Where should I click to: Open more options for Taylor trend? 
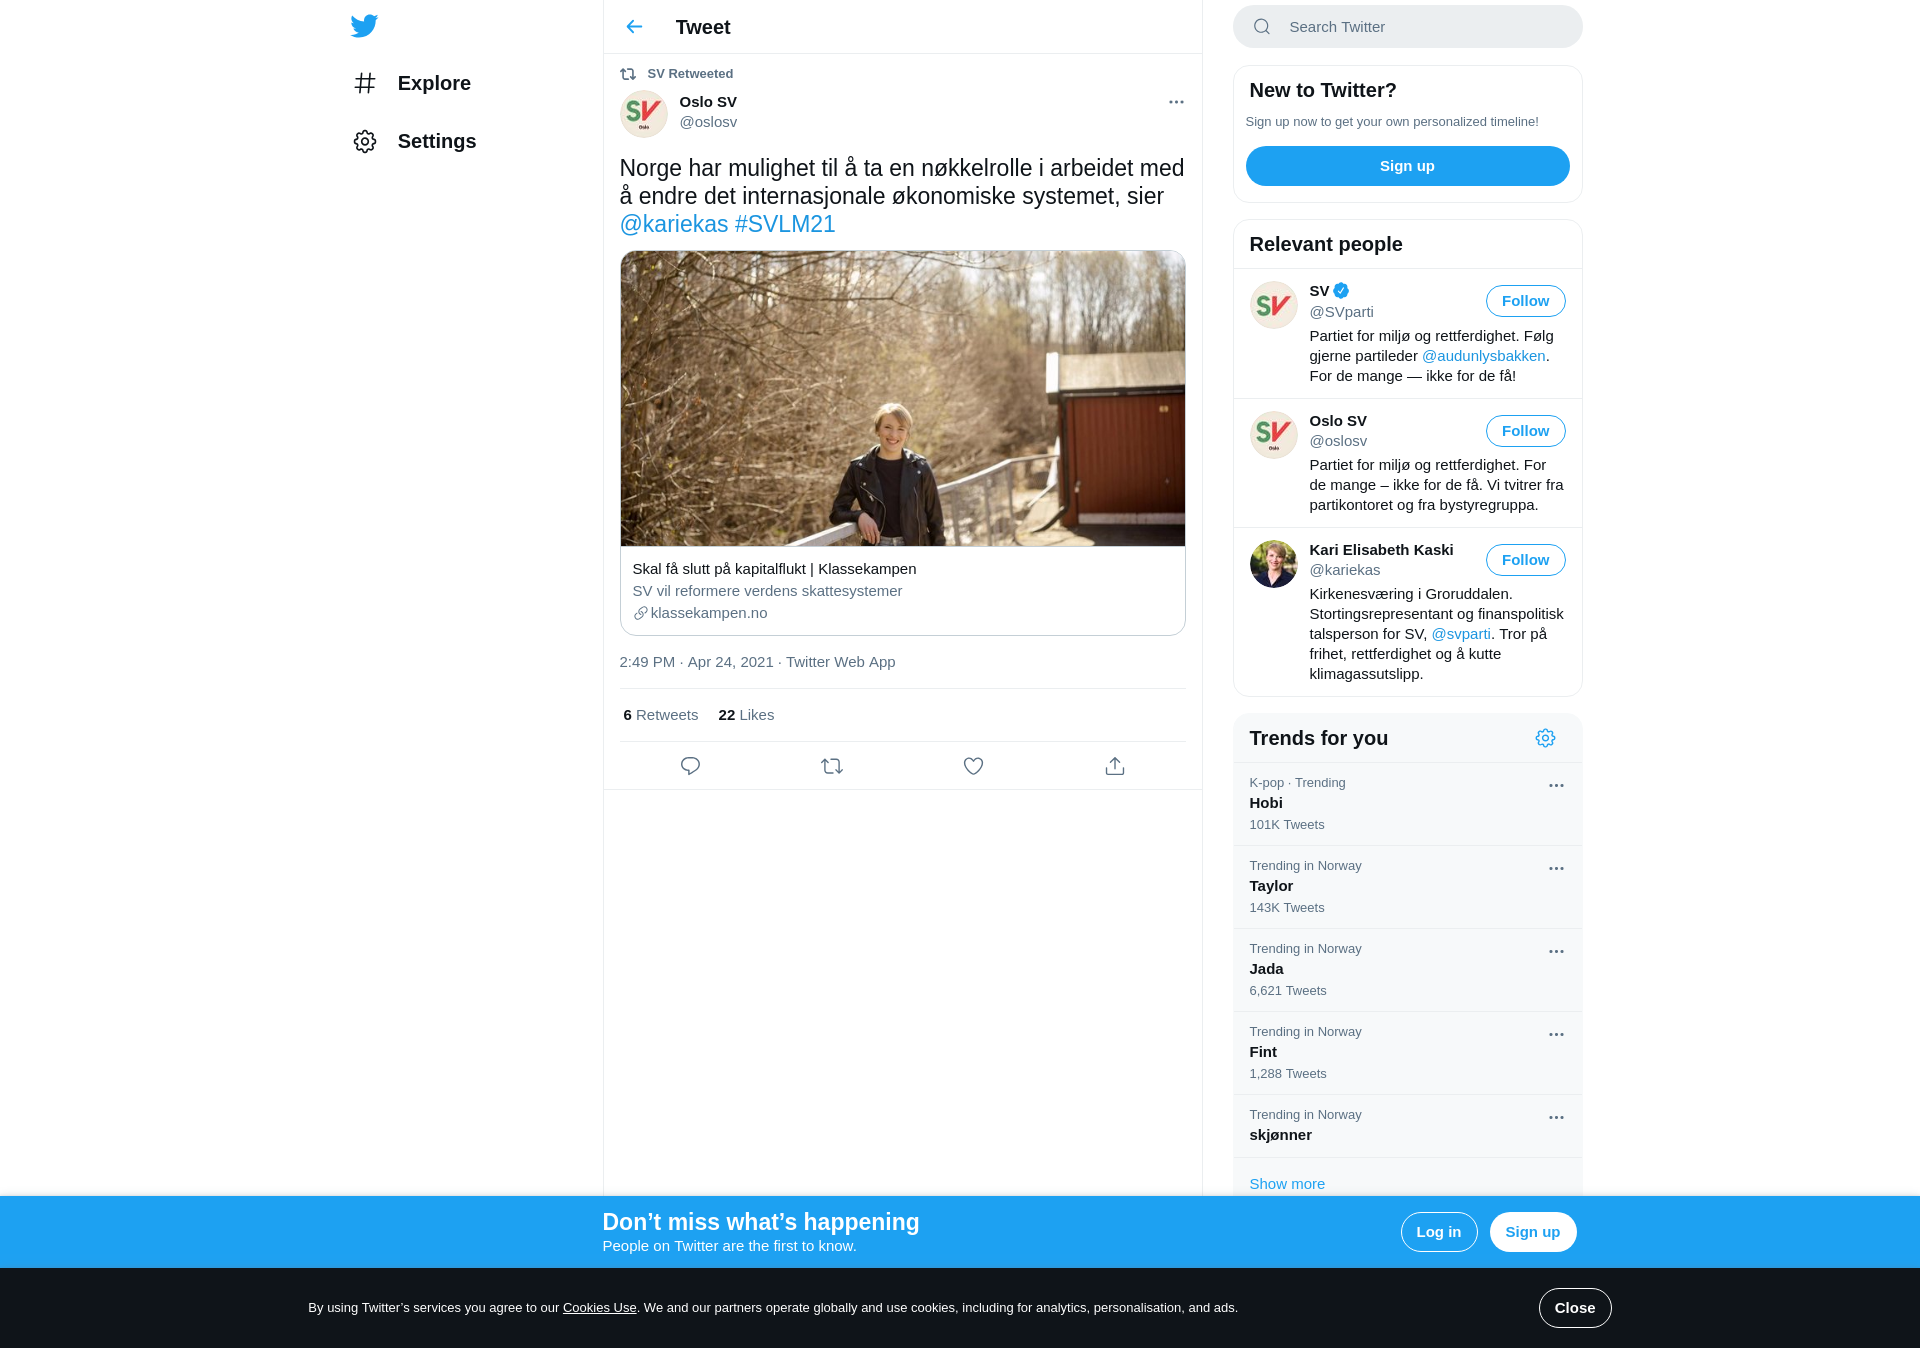[1556, 869]
